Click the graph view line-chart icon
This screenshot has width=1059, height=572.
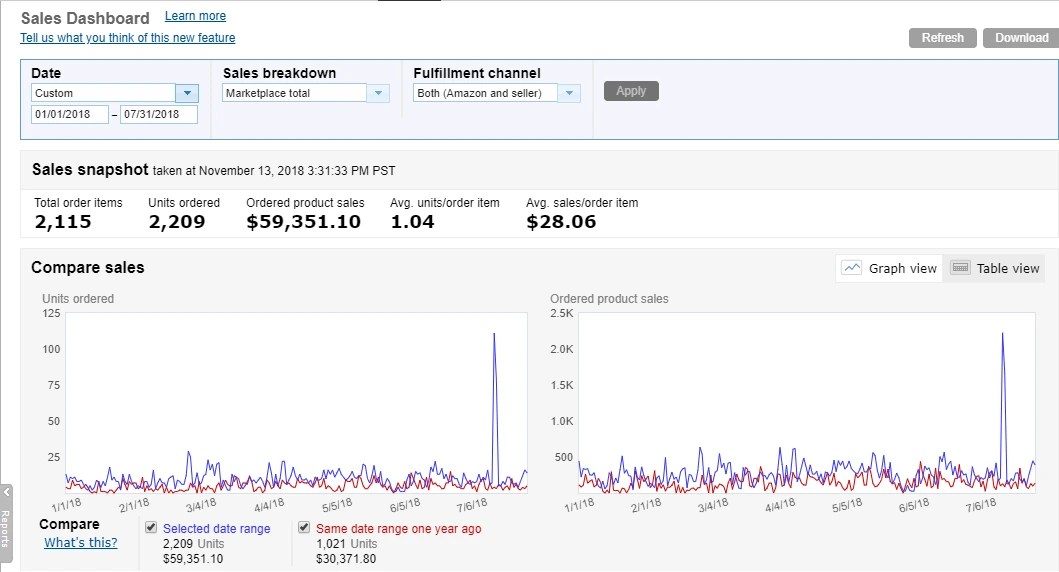(852, 268)
